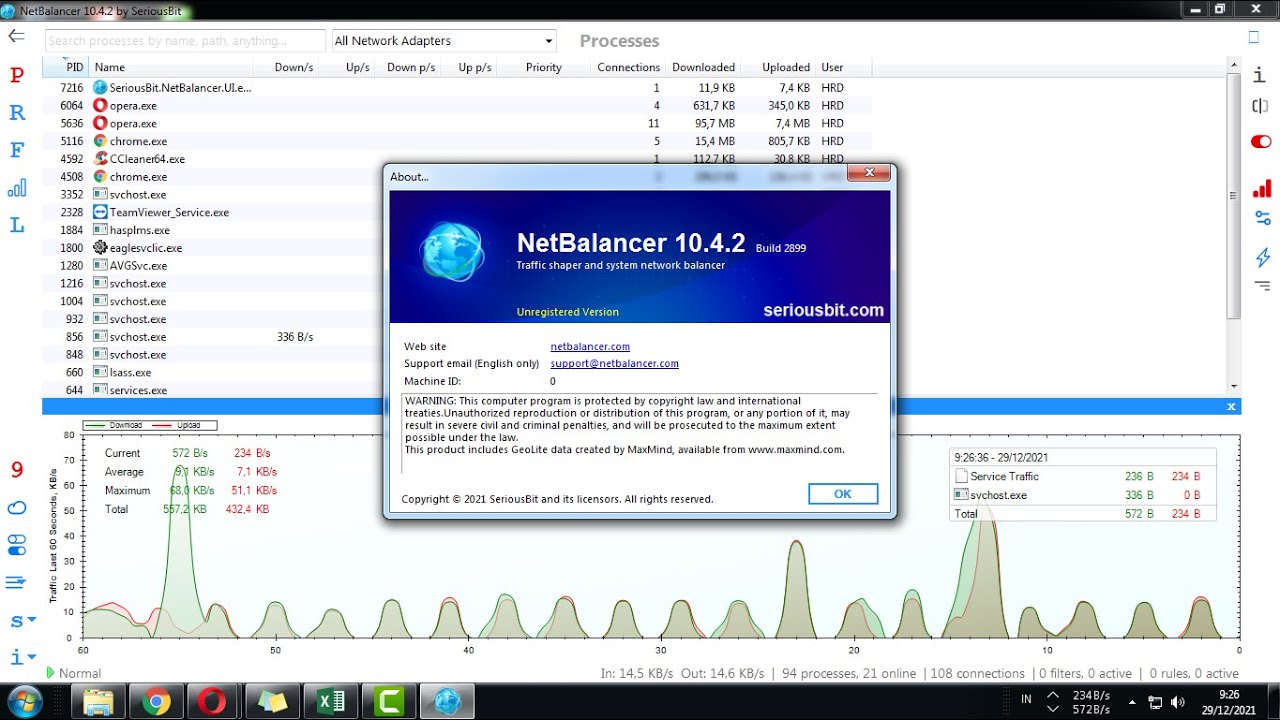Close the traffic chart panel with X
Screen dimensions: 1280x720
1231,406
